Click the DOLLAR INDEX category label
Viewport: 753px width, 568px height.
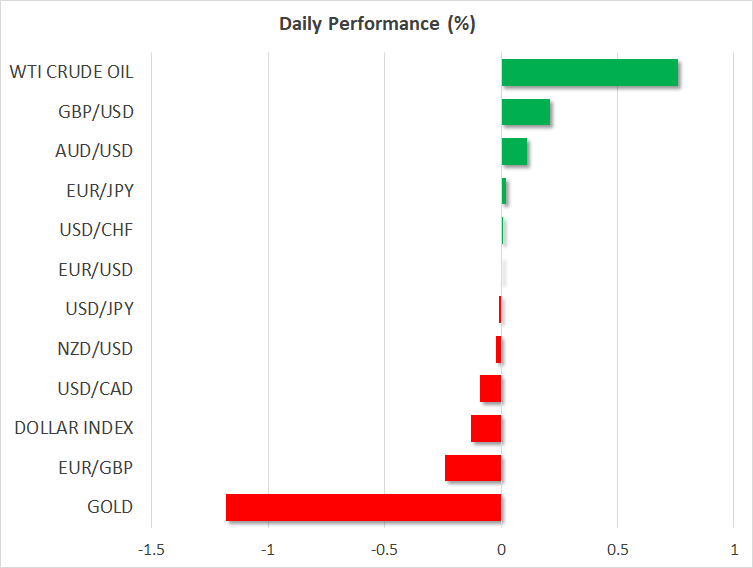(74, 428)
